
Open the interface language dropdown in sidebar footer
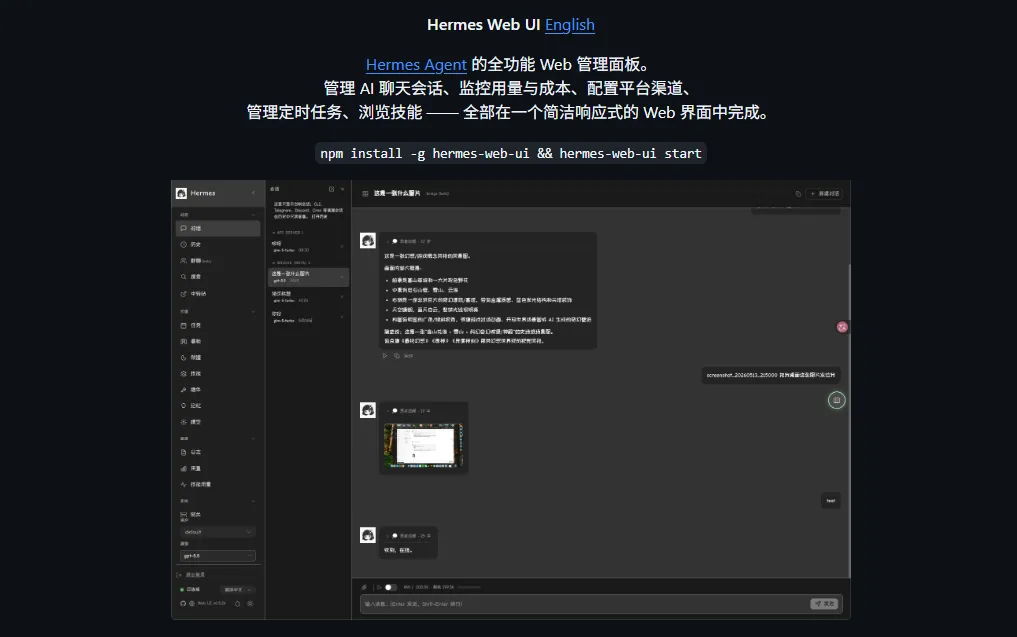(237, 590)
